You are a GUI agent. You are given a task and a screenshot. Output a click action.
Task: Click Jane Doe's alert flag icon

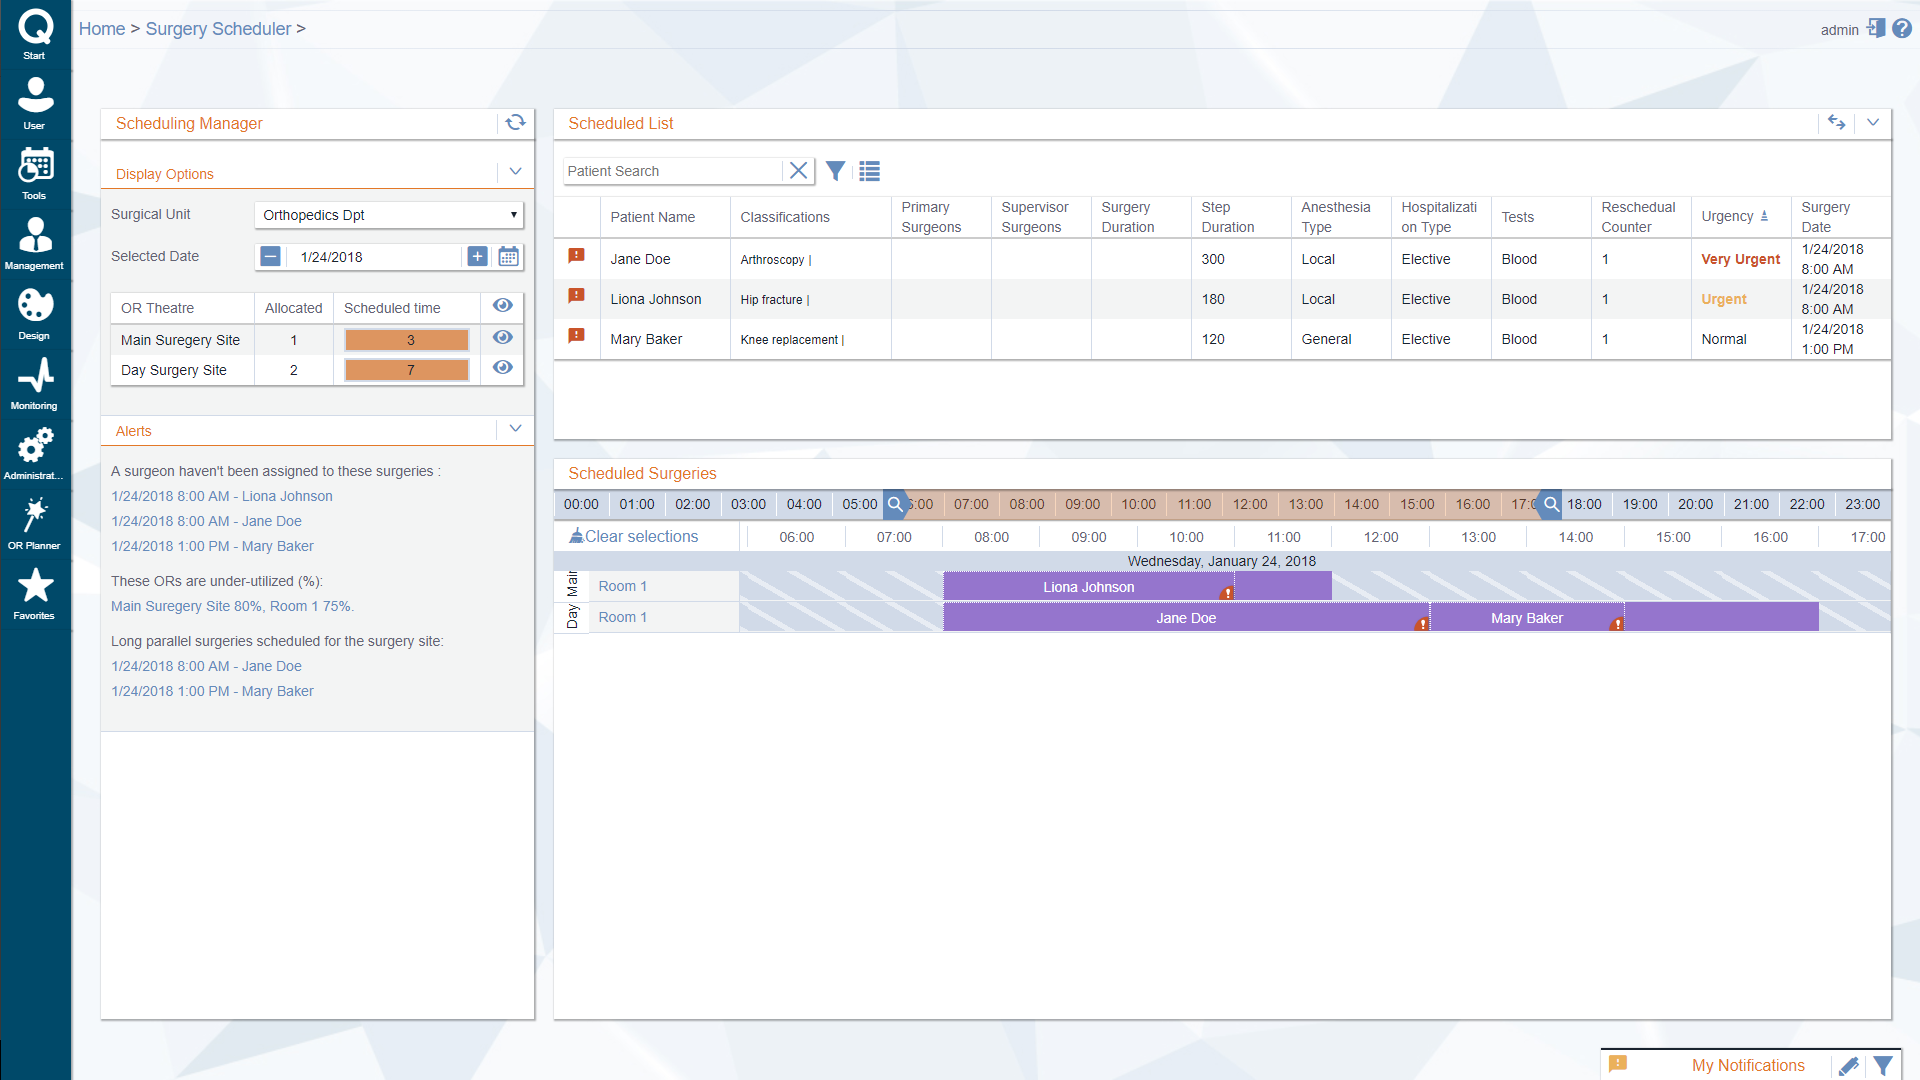point(576,256)
